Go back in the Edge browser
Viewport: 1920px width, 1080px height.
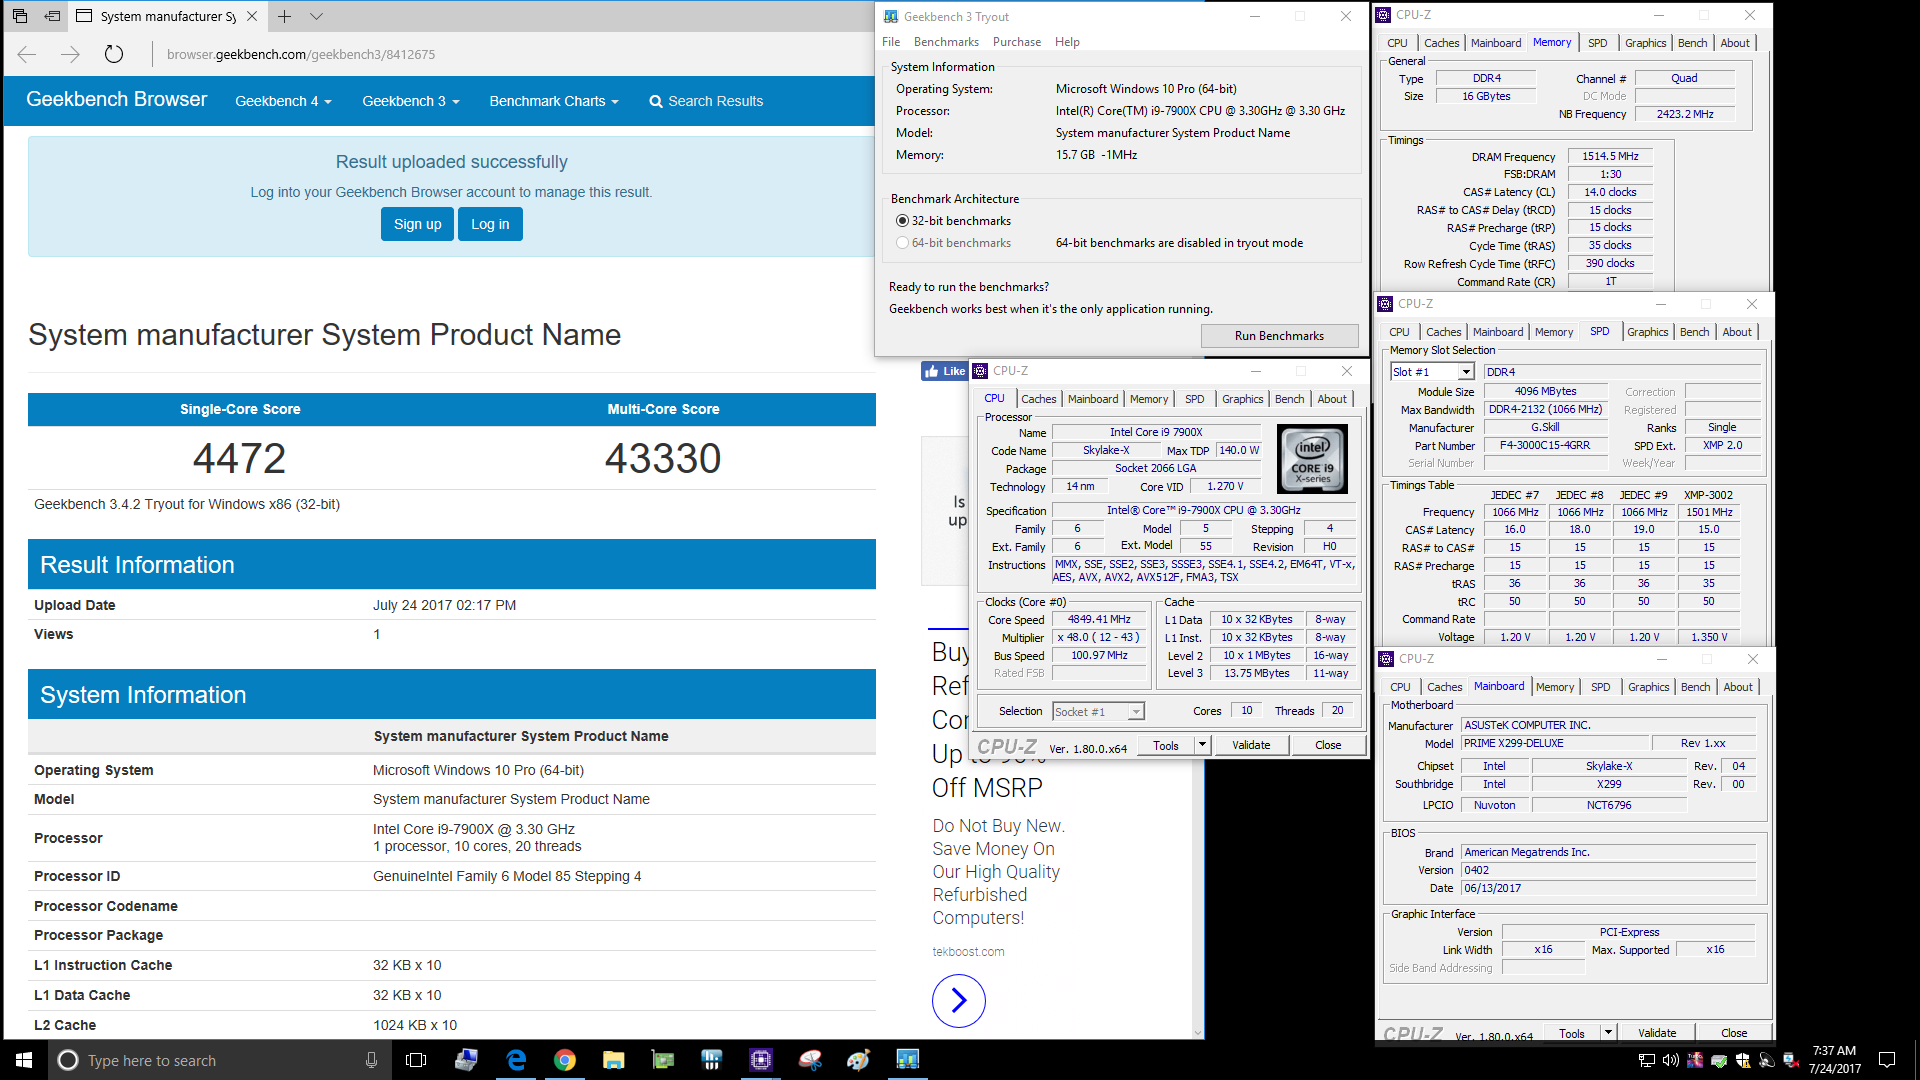click(27, 54)
